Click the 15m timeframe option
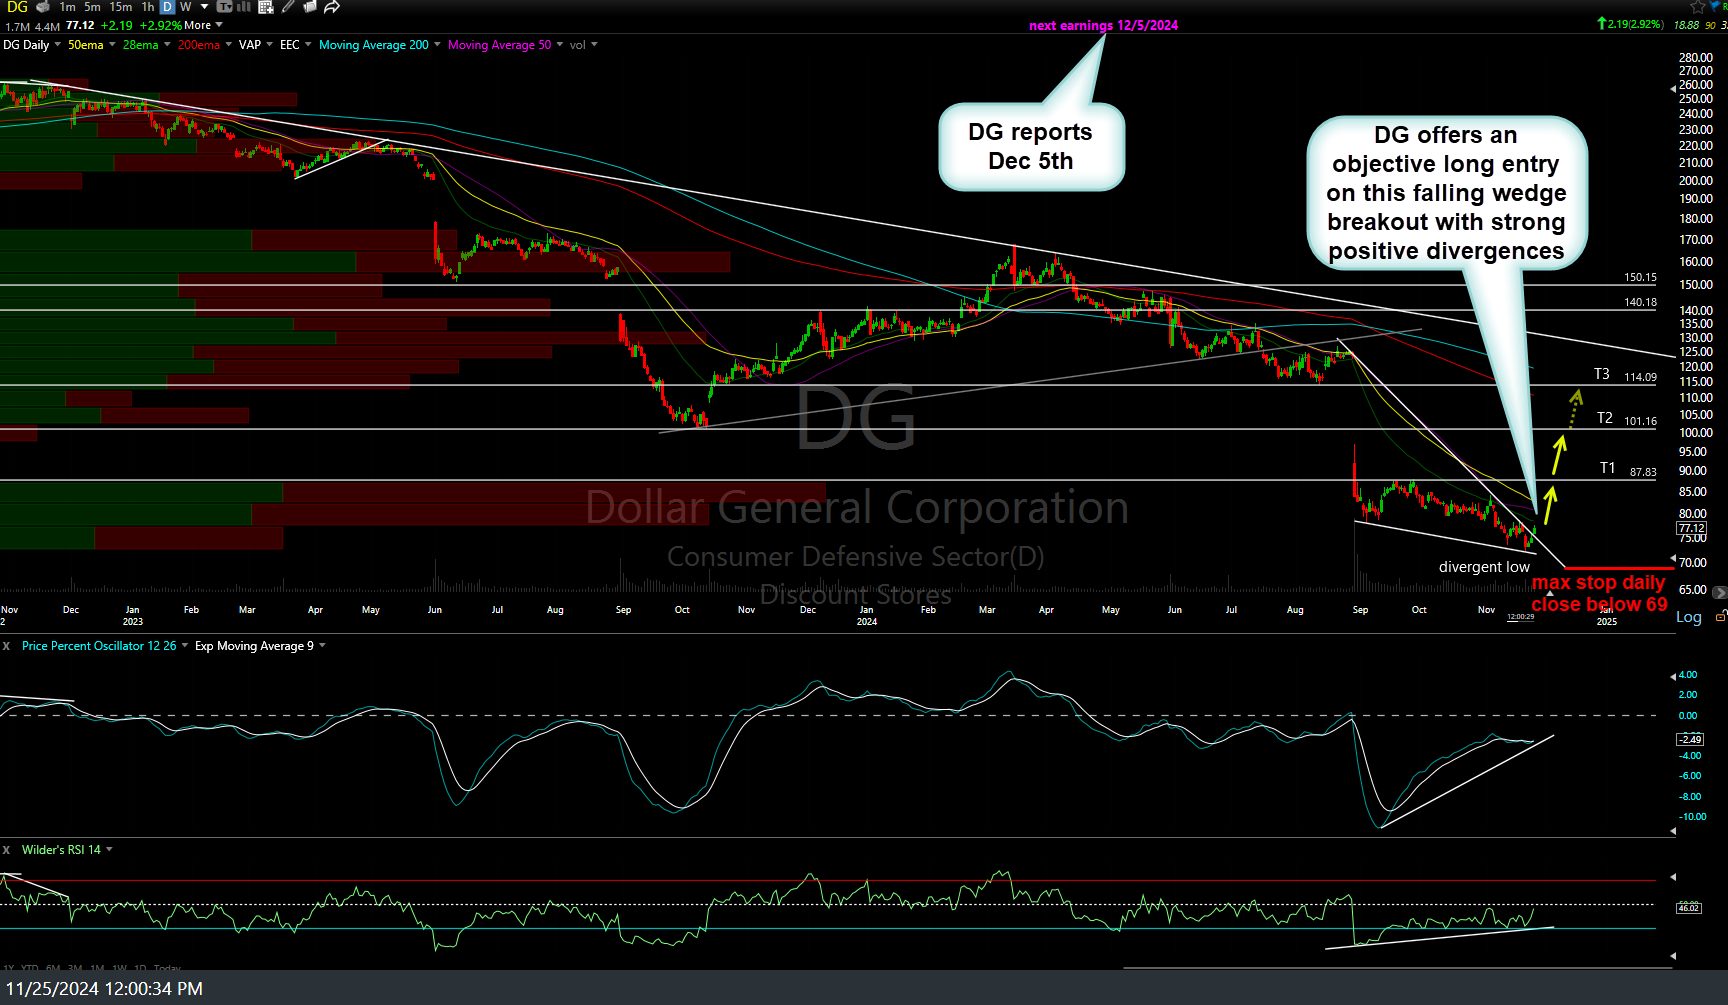The image size is (1728, 1005). pos(120,7)
